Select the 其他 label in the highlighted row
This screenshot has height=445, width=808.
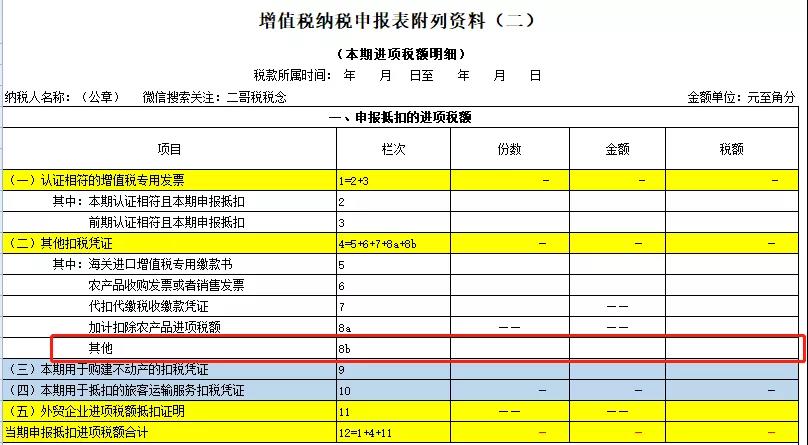(x=101, y=348)
